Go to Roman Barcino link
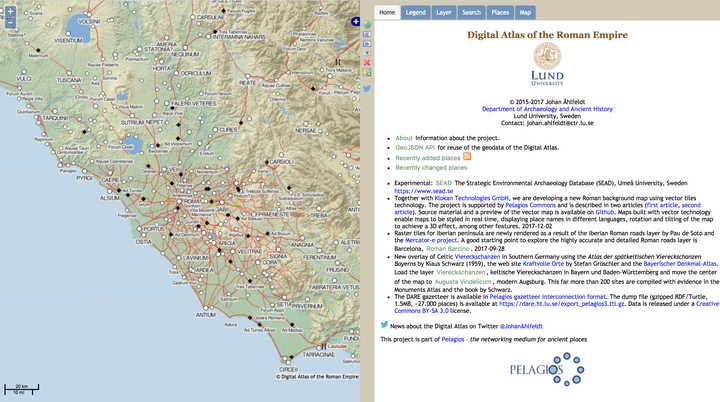Screen dimensions: 720x402 [448, 249]
